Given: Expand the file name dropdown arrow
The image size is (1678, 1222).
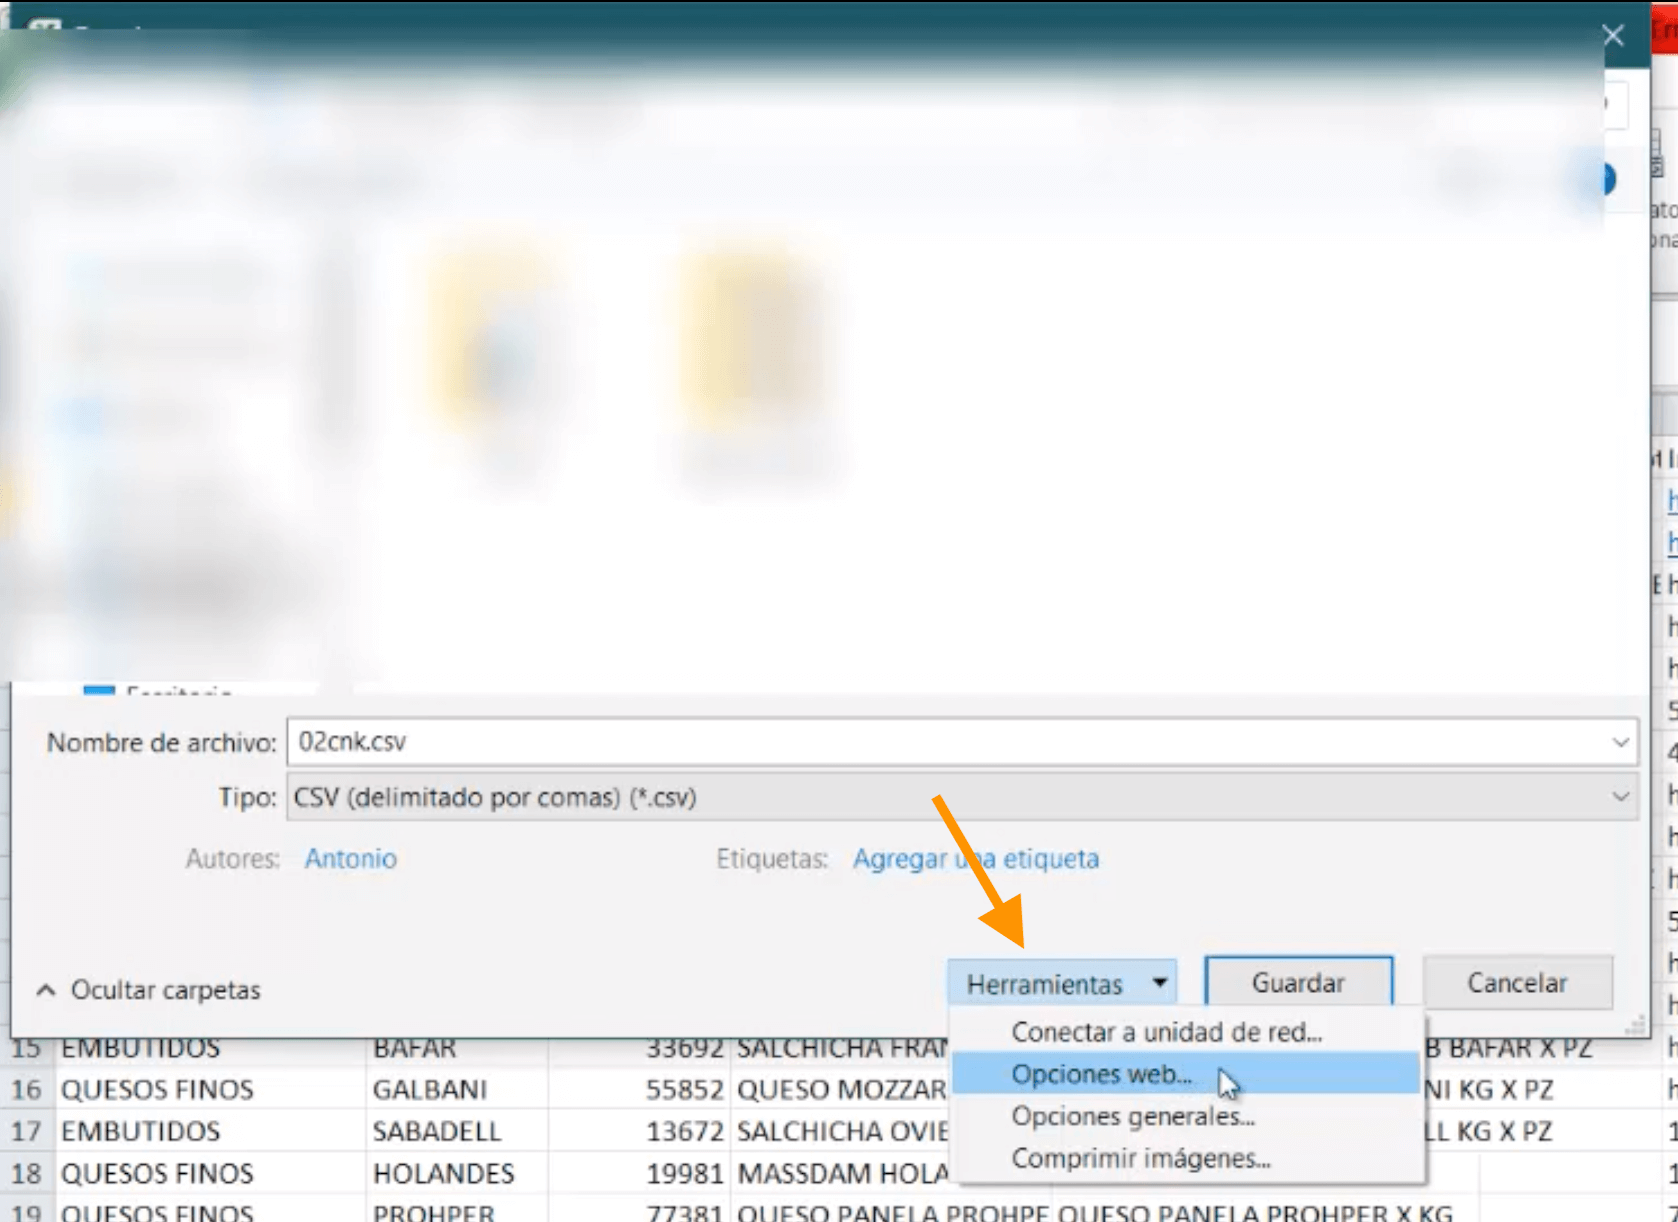Looking at the screenshot, I should click(1620, 742).
